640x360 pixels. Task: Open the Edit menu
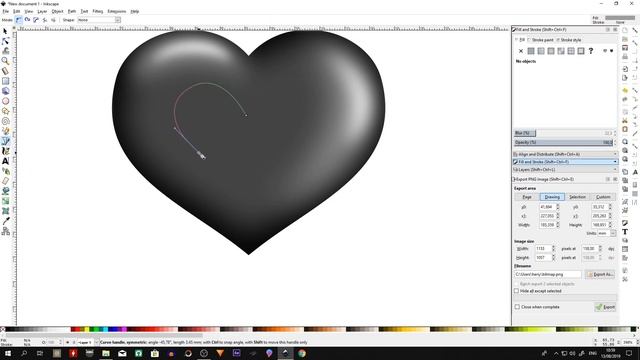pos(16,11)
